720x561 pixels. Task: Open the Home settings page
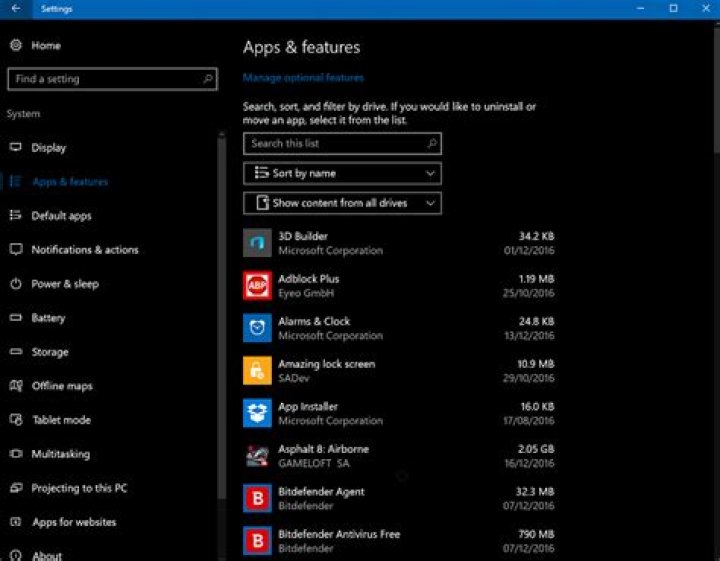[46, 45]
